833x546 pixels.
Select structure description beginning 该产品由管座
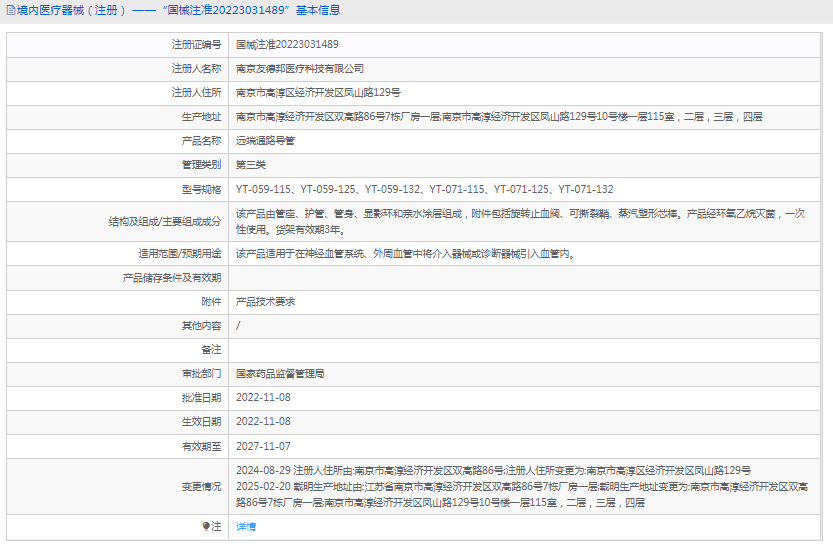pyautogui.click(x=521, y=221)
